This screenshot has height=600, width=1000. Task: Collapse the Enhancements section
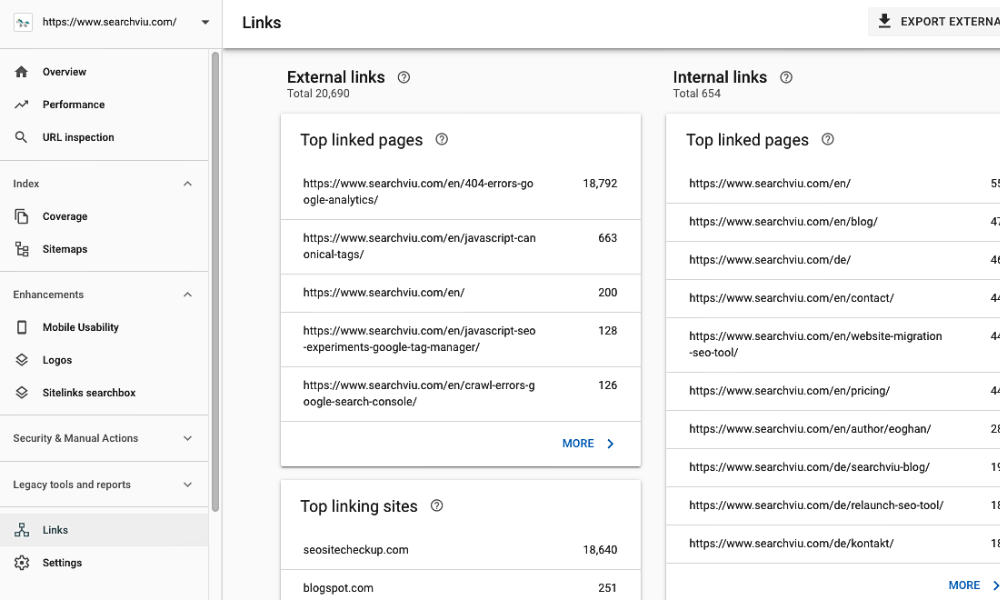point(188,295)
